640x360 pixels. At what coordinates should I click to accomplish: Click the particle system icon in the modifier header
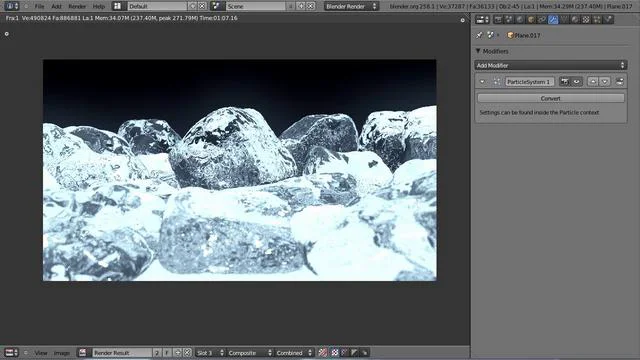pos(496,82)
